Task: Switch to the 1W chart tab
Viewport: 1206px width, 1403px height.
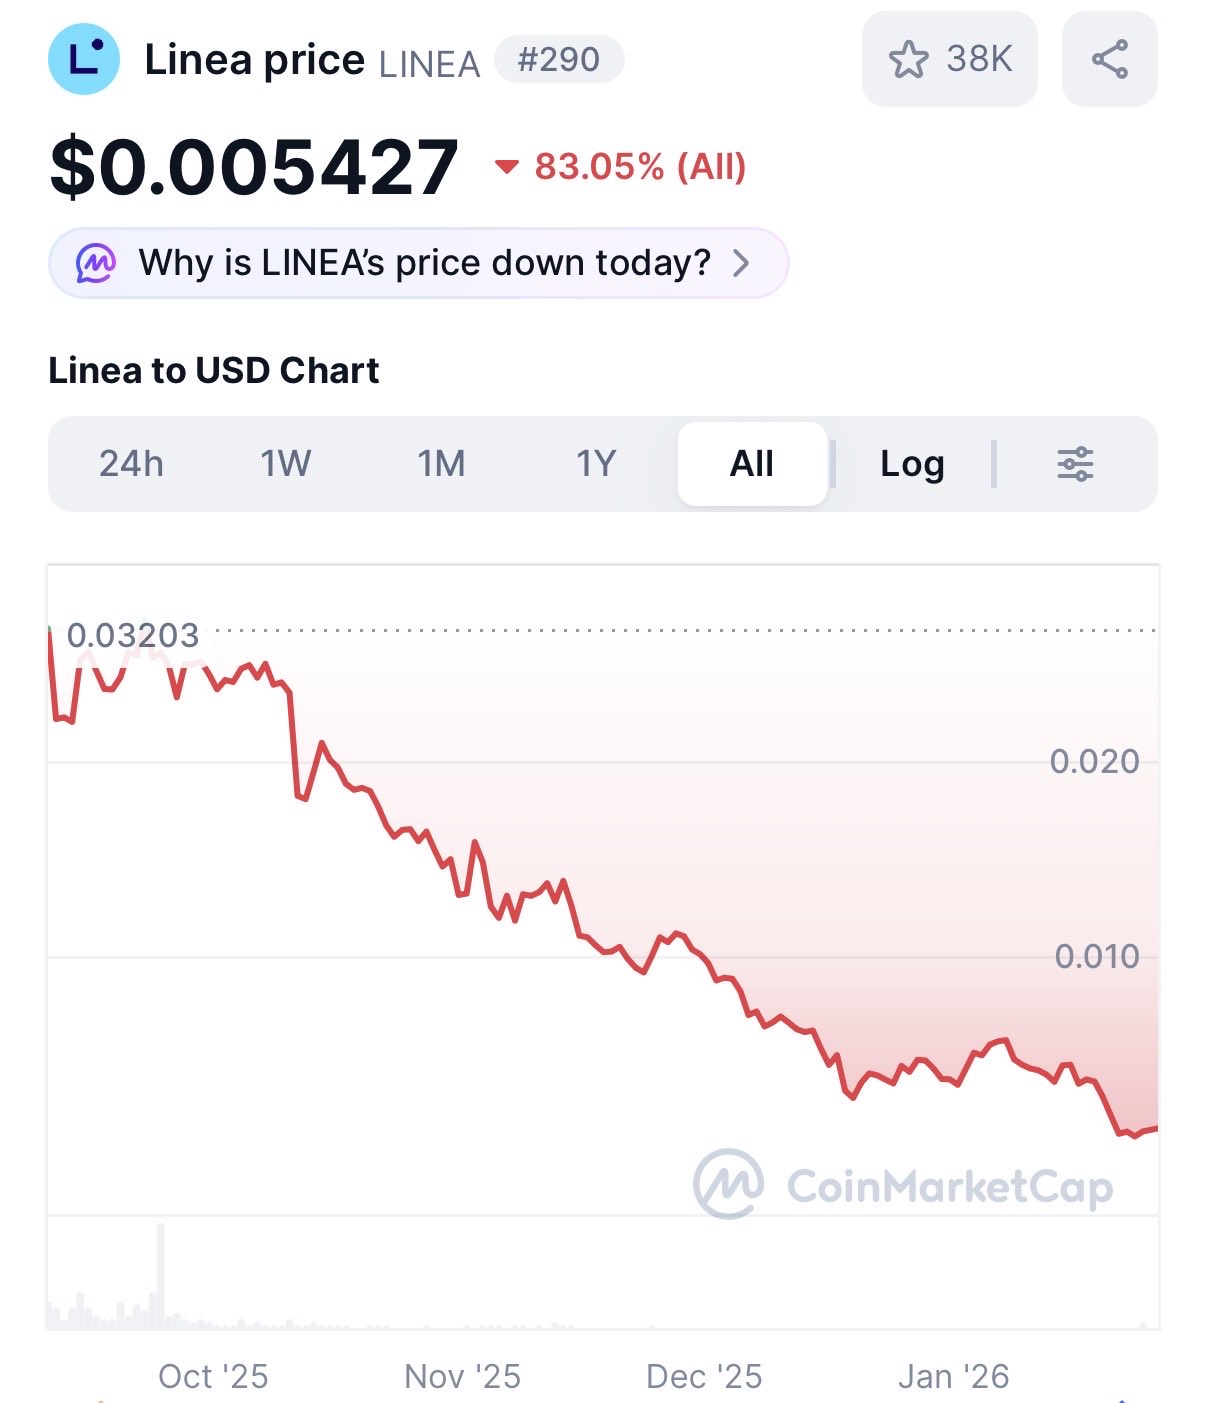Action: [286, 464]
